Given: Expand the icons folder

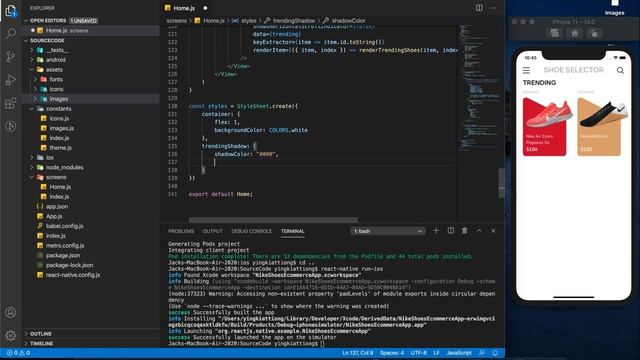Looking at the screenshot, I should pos(35,89).
